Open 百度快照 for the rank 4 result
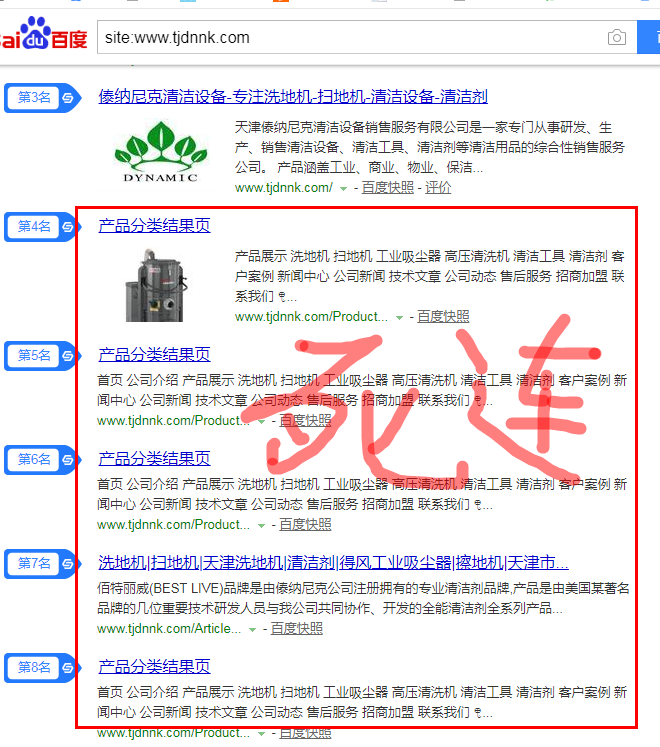The width and height of the screenshot is (660, 747). [x=443, y=316]
